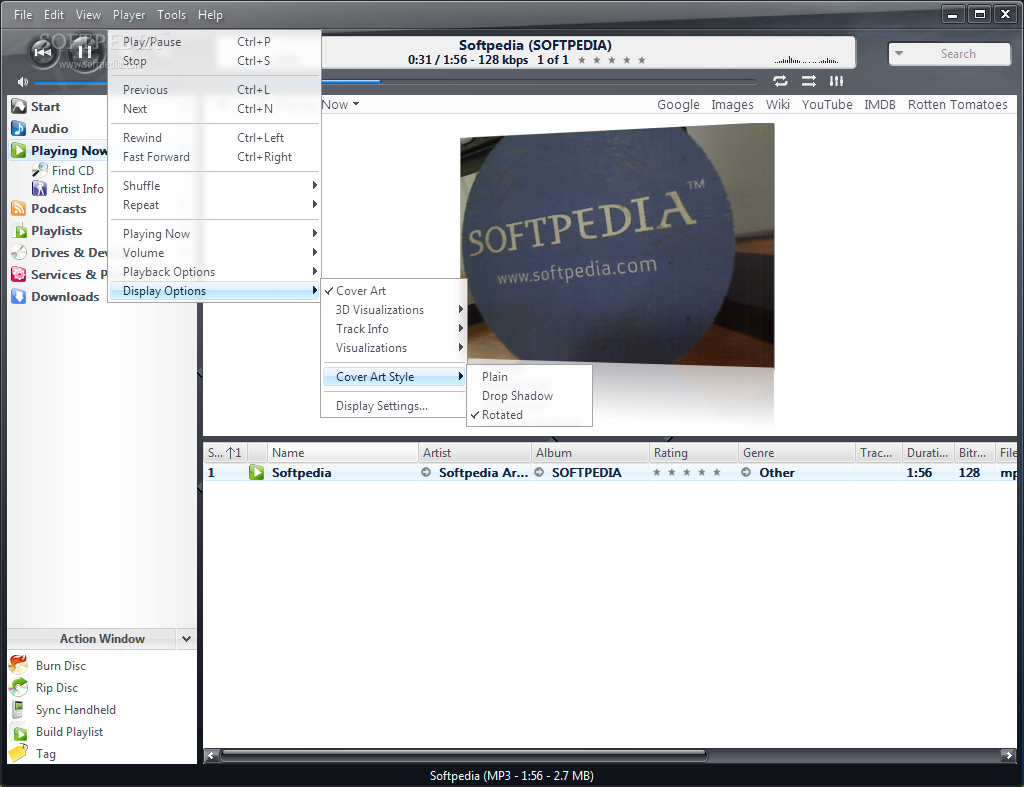This screenshot has height=787, width=1024.
Task: Click the Podcasts RSS icon
Action: (19, 208)
